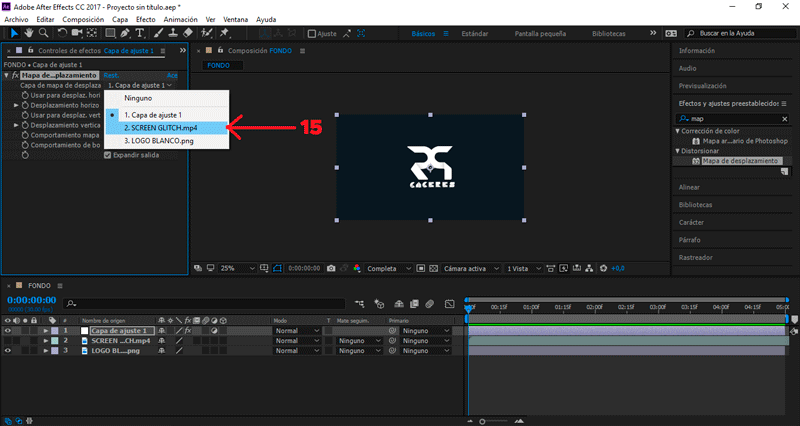Switch to the Estándar workspace

coord(474,34)
